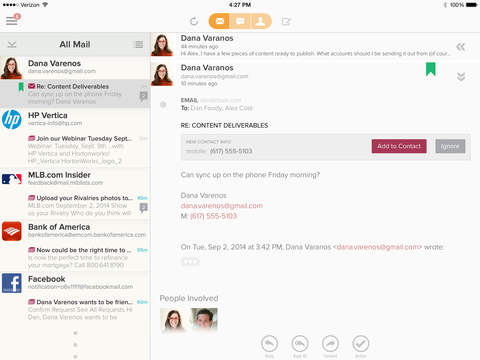Click the woman's photo under People Involved
The image size is (480, 360).
point(173,319)
